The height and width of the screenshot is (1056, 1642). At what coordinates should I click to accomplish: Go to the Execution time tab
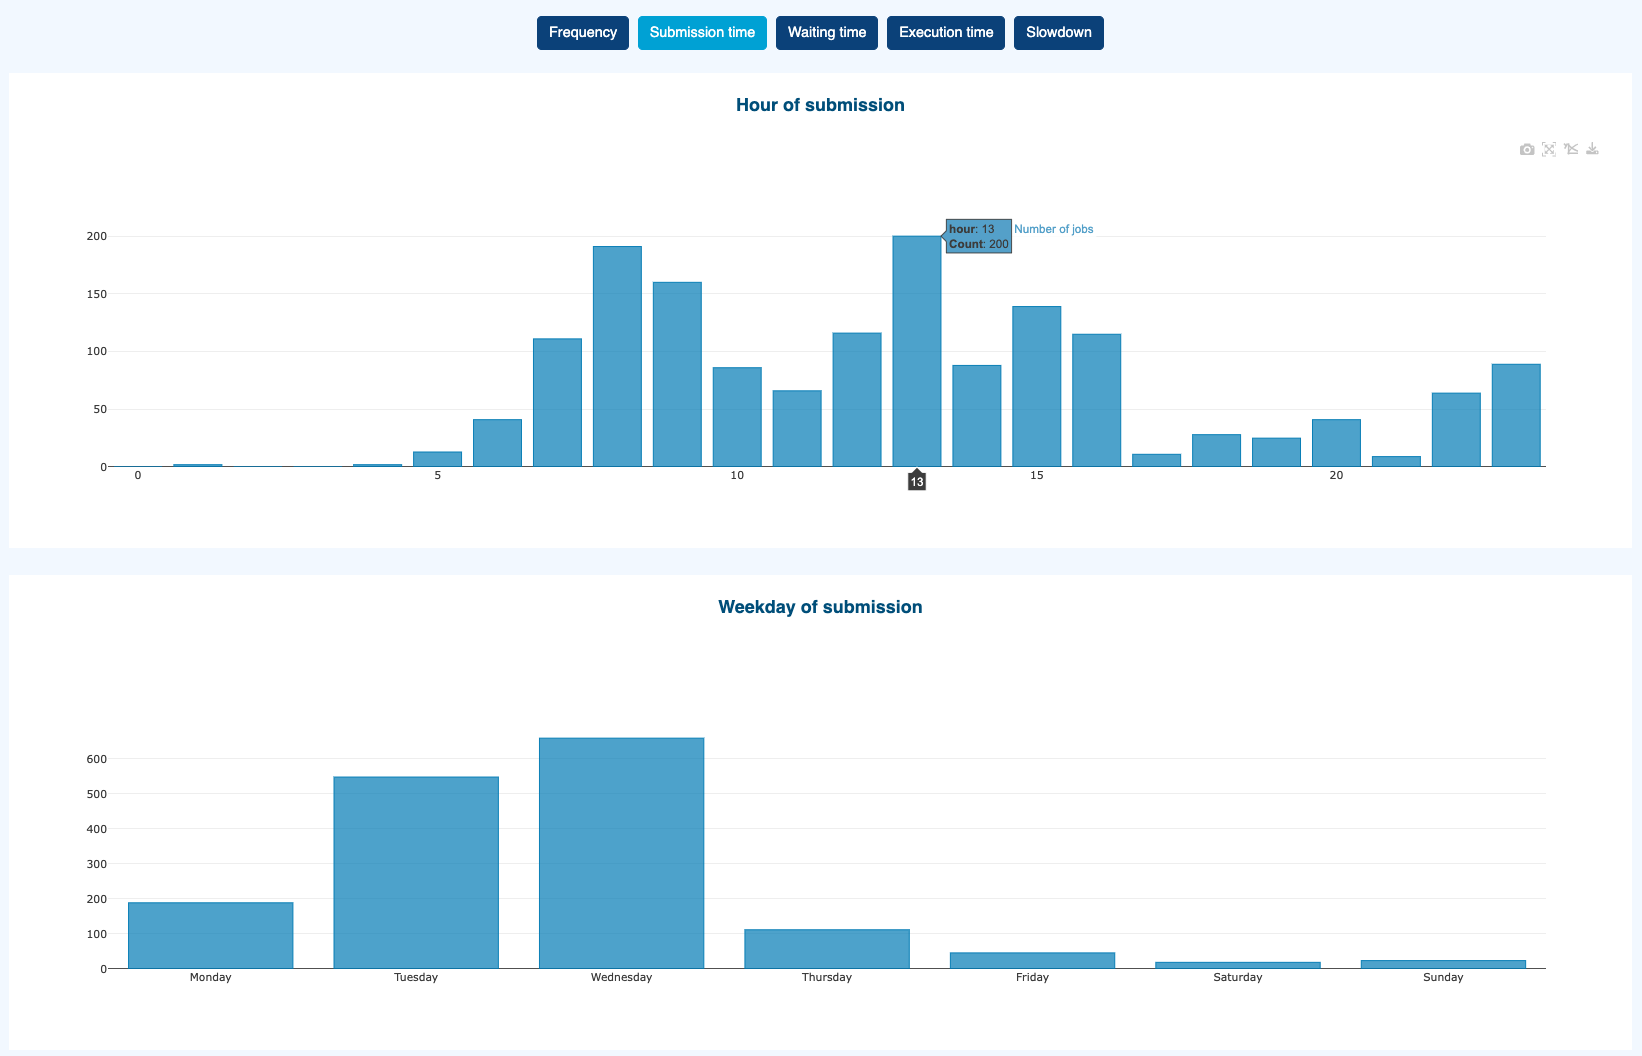[945, 33]
